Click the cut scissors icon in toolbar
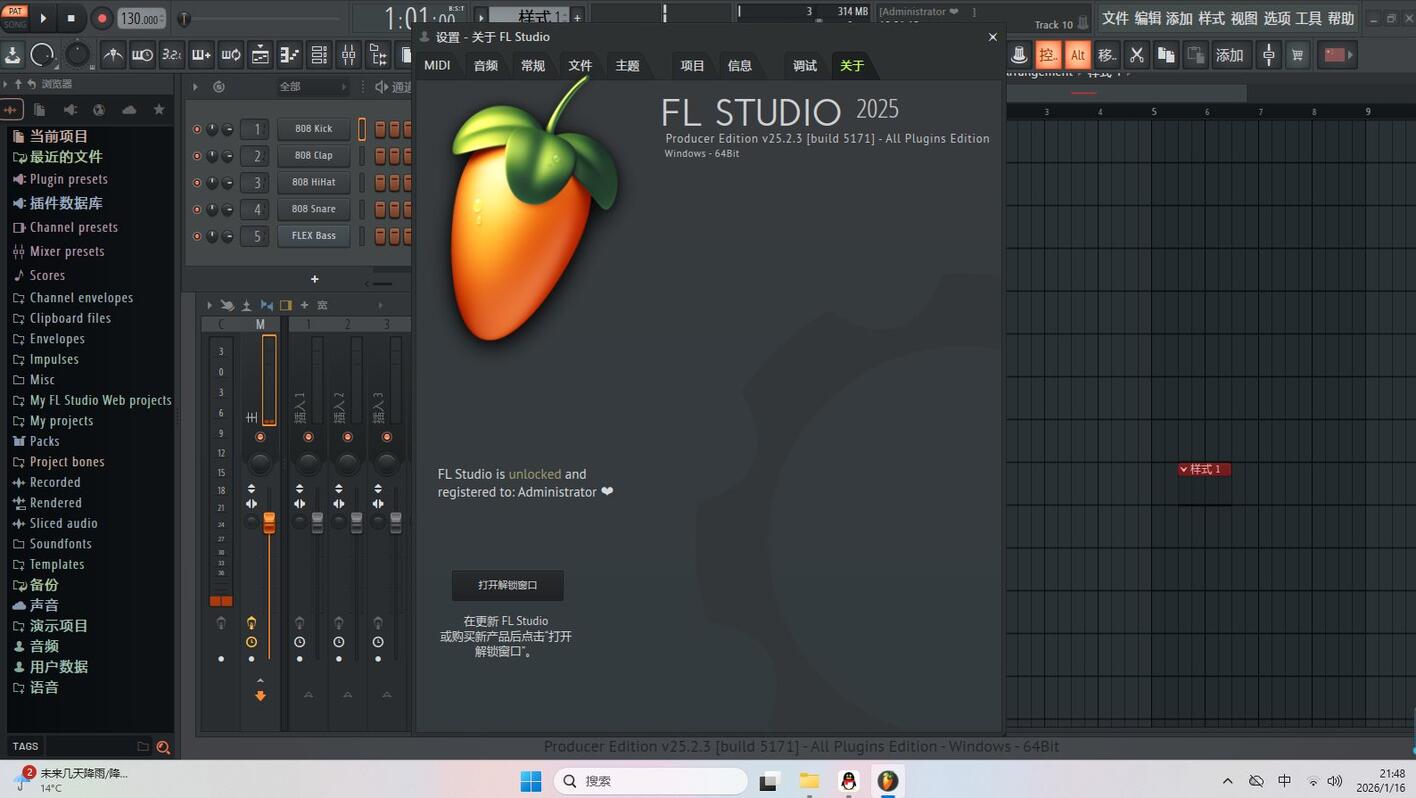 tap(1136, 55)
